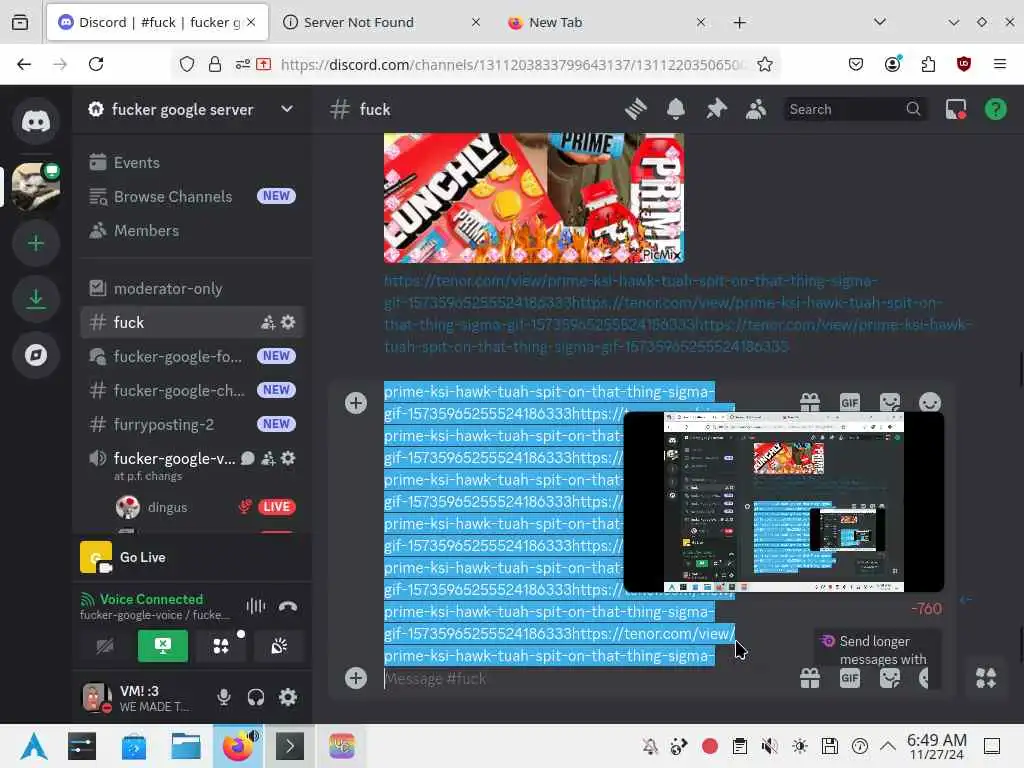The width and height of the screenshot is (1024, 768).
Task: Open Firefox extensions puzzle icon
Action: click(x=928, y=64)
